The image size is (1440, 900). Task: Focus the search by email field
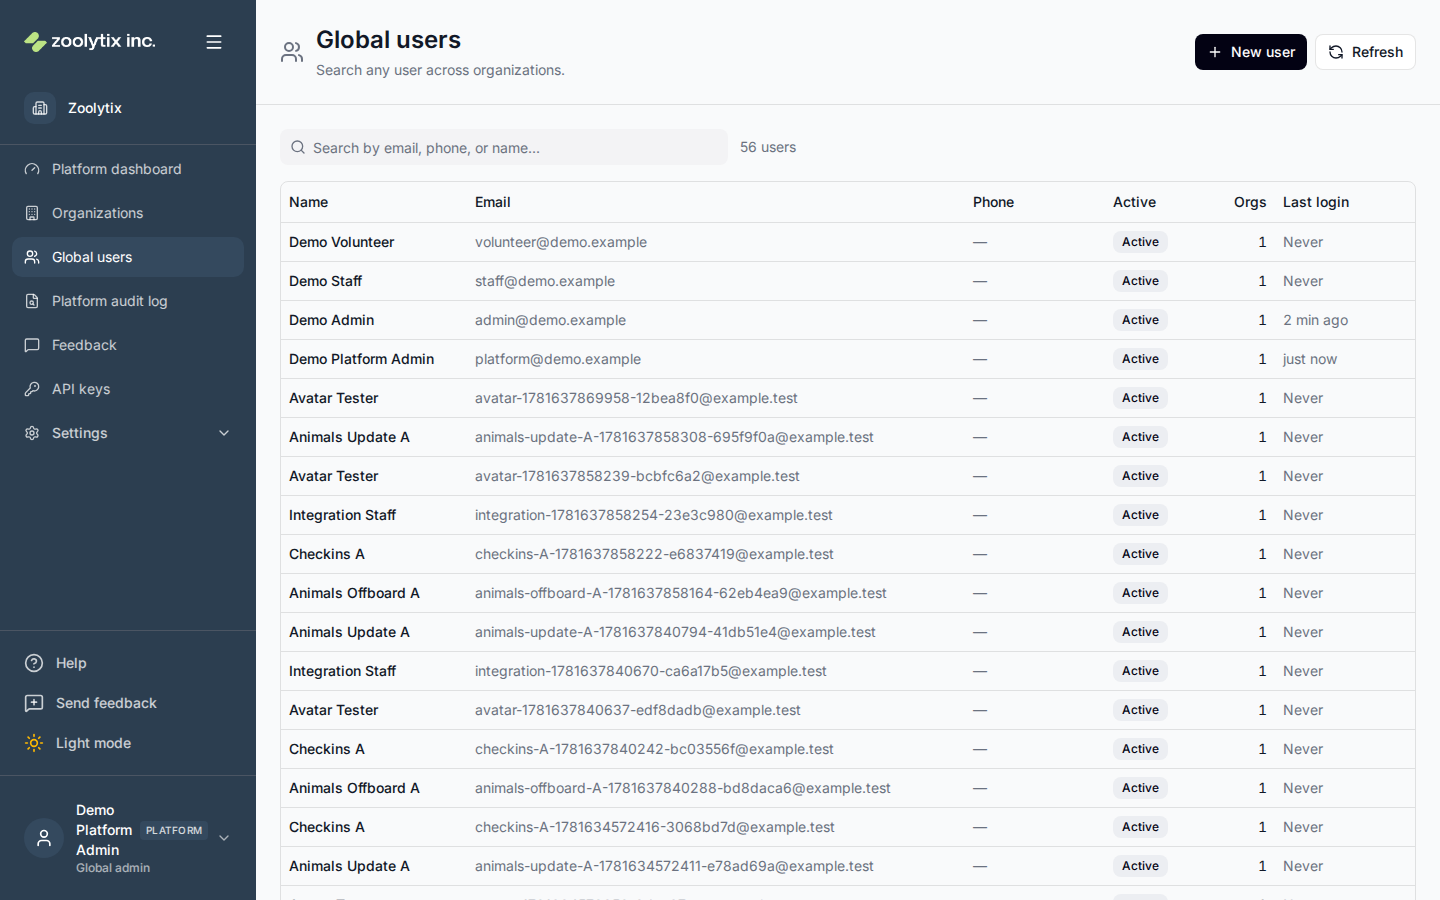[504, 147]
